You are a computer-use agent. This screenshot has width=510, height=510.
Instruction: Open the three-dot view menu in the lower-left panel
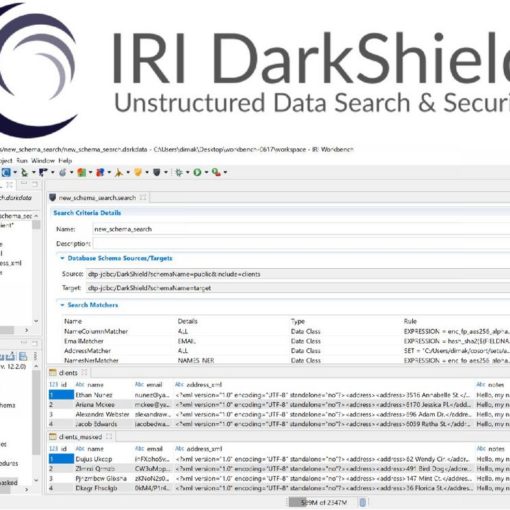coord(35,356)
